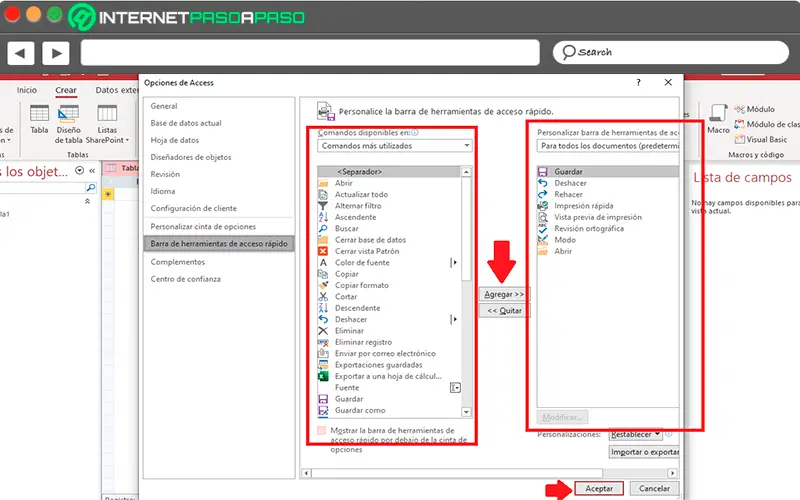Viewport: 800px width, 500px height.
Task: Open the Restablecer dropdown button
Action: (x=636, y=435)
